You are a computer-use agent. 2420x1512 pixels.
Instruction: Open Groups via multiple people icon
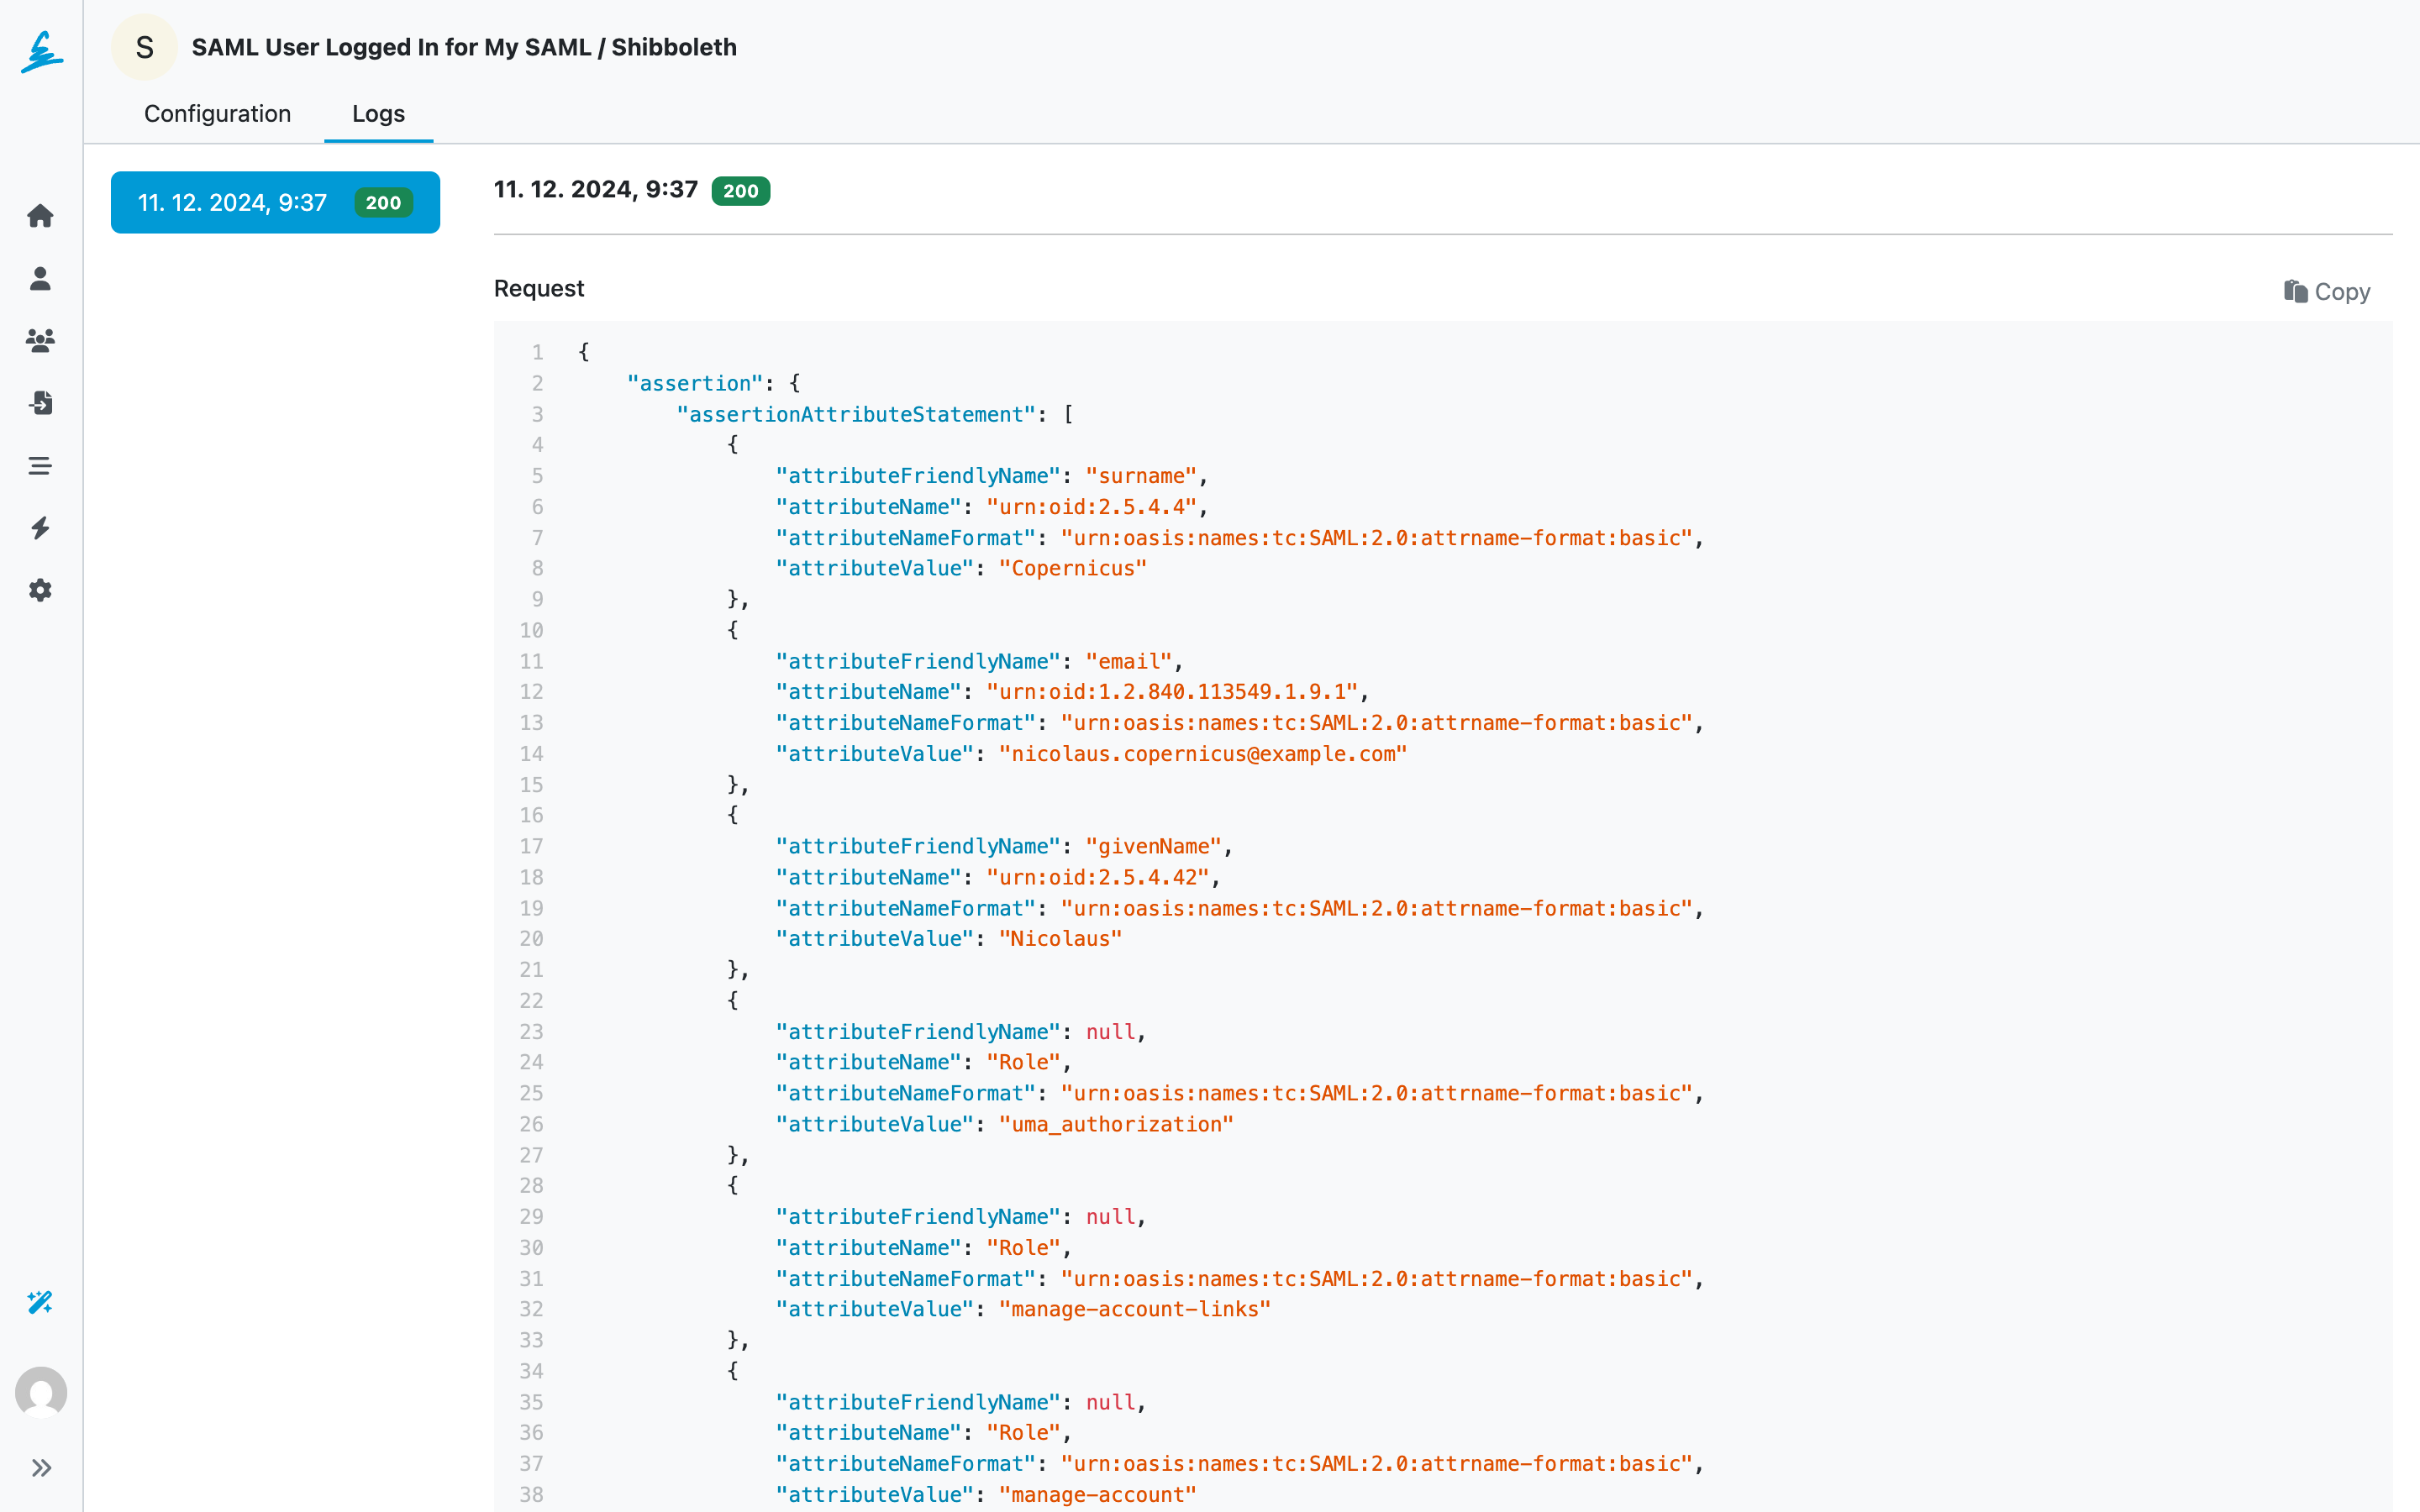(x=40, y=341)
